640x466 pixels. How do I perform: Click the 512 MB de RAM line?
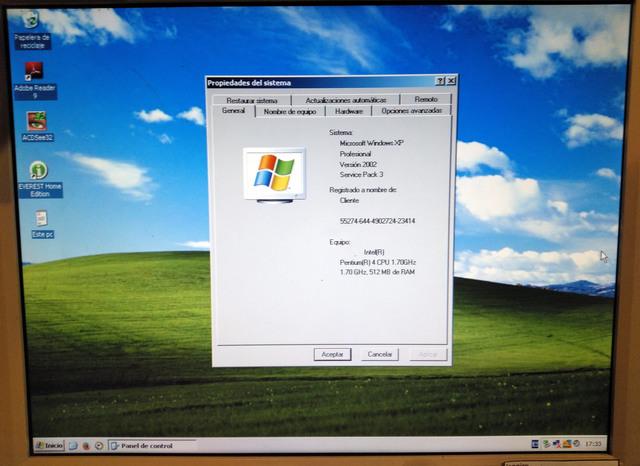coord(377,272)
